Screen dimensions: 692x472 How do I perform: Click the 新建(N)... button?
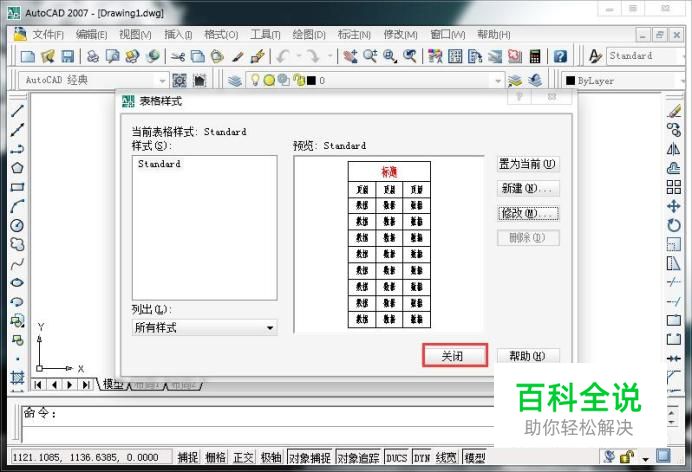pos(528,188)
